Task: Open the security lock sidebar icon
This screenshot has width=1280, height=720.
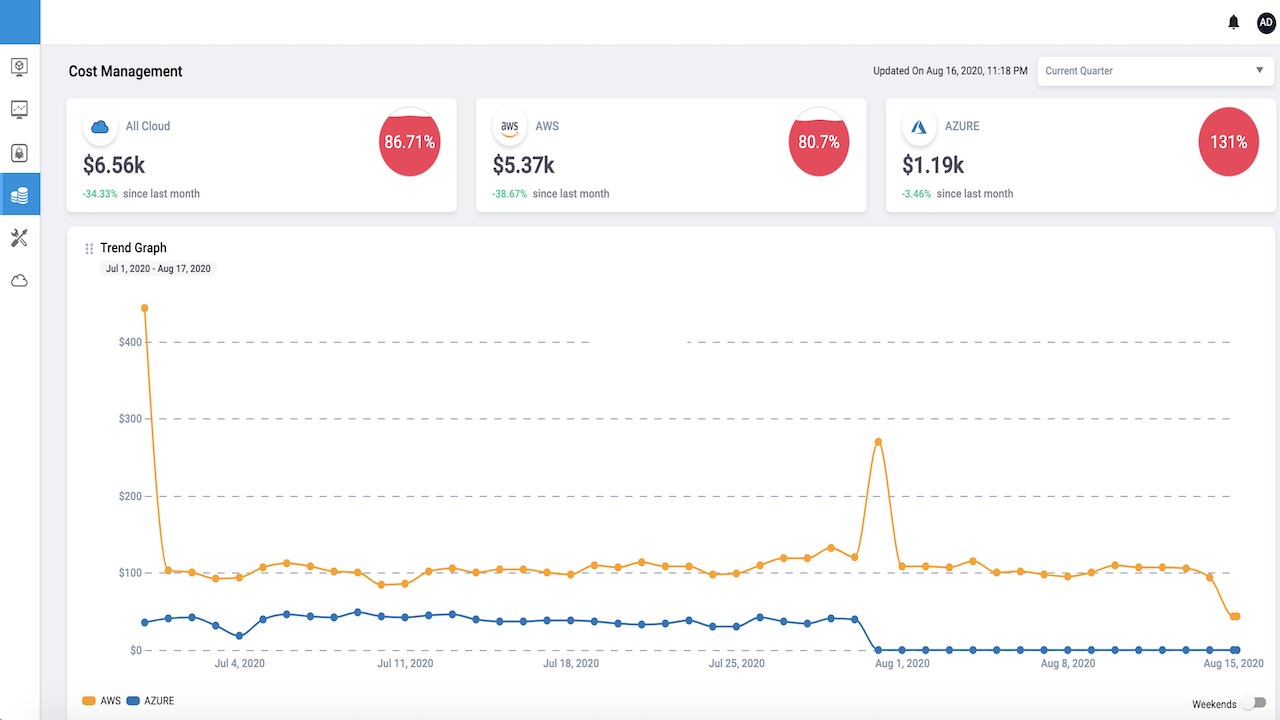Action: 19,153
